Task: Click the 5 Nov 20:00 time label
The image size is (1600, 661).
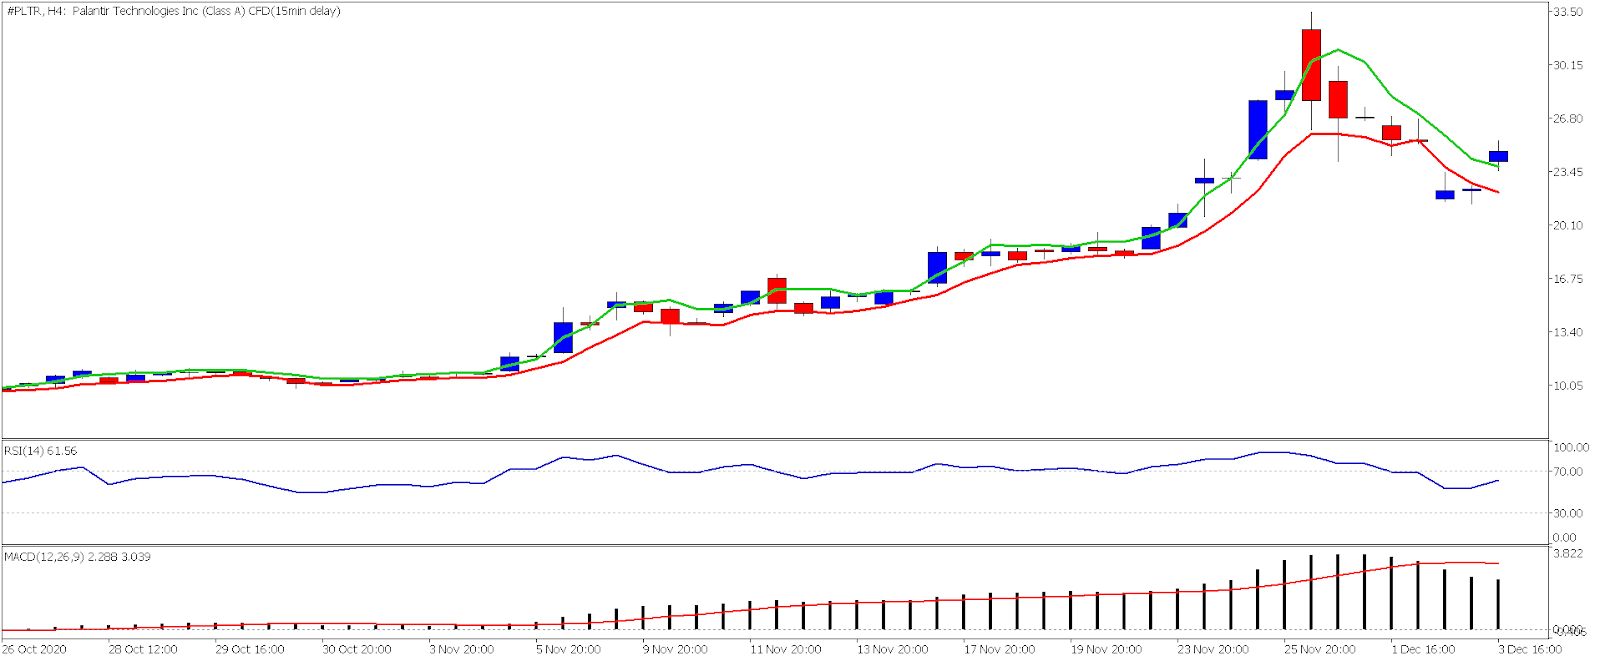Action: click(568, 649)
